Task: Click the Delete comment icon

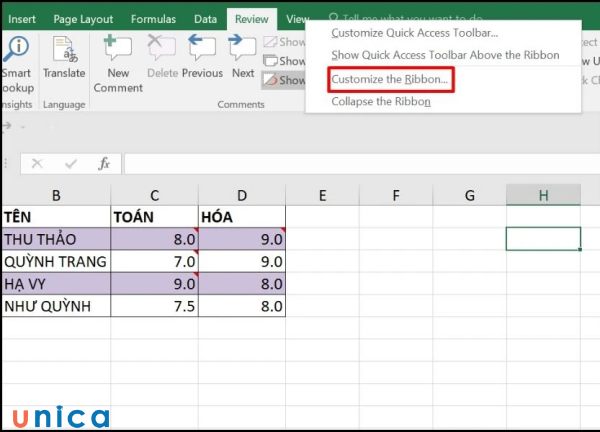Action: (161, 58)
